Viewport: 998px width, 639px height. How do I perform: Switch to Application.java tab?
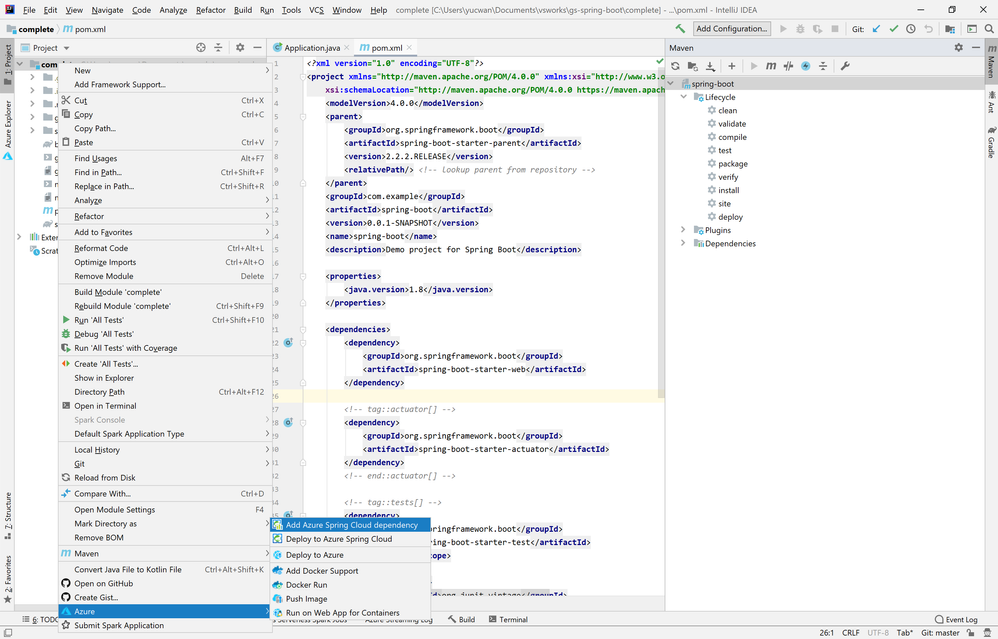(311, 48)
